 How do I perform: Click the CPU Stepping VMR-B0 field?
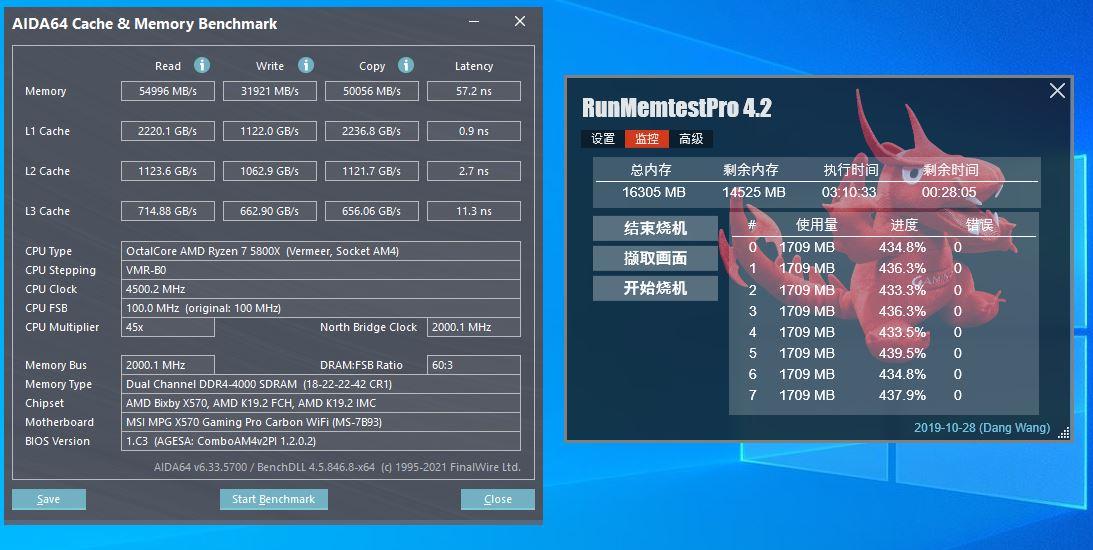(321, 270)
